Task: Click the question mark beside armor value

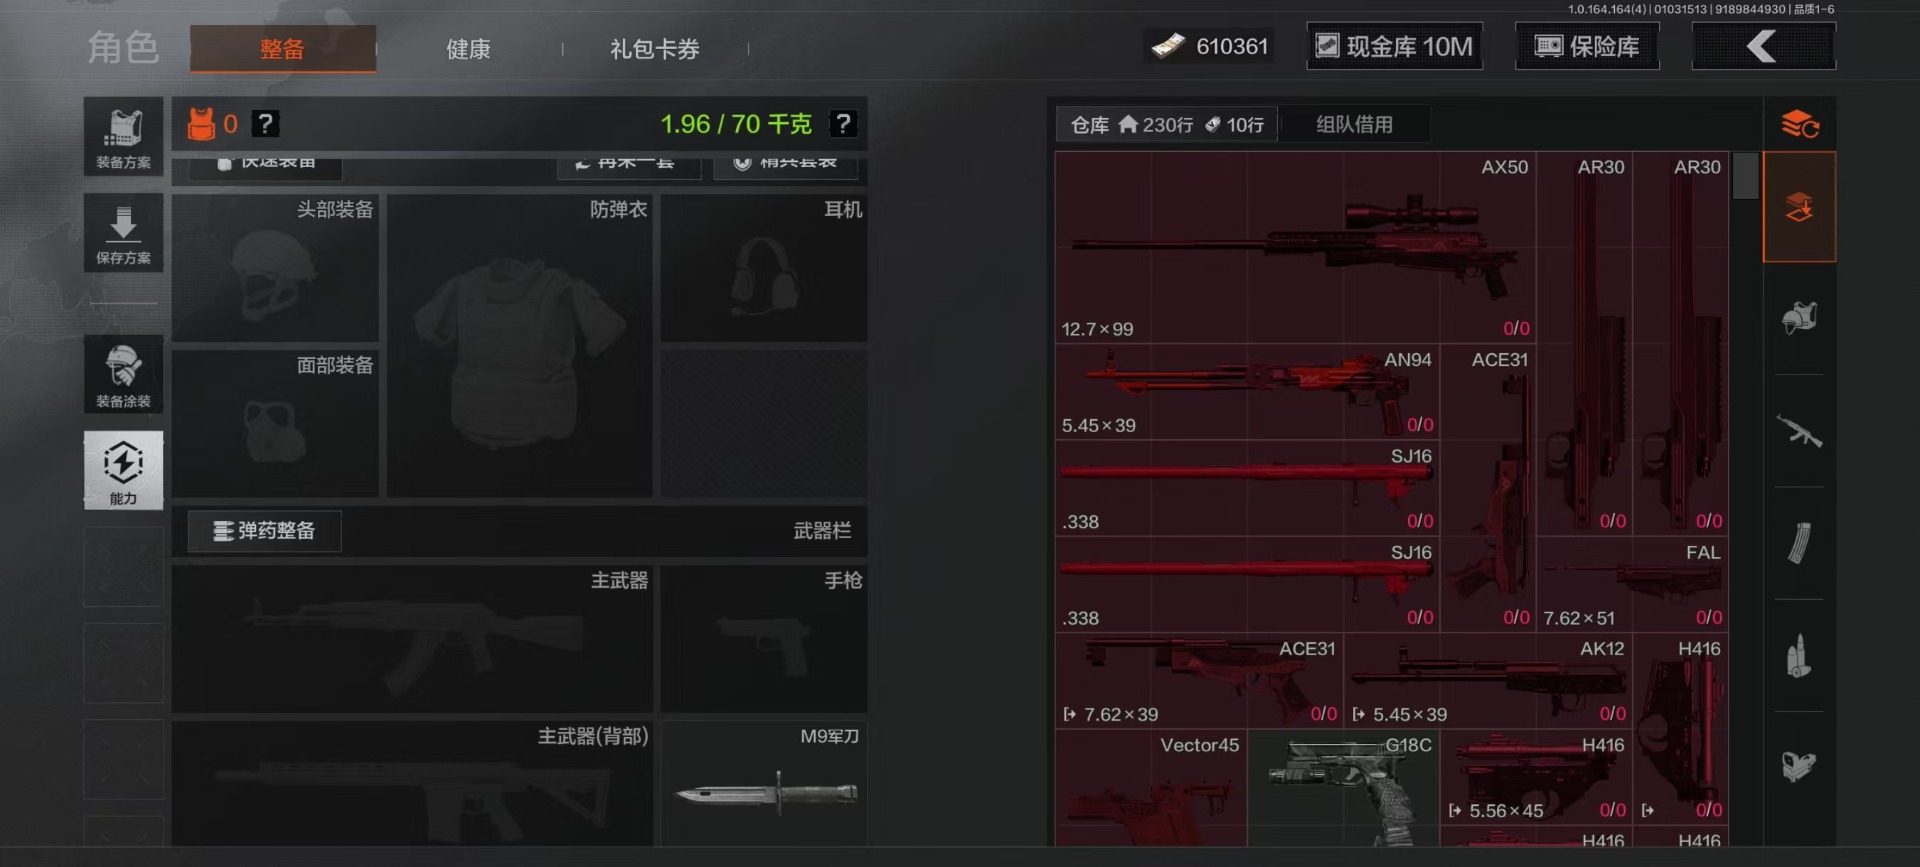Action: click(x=265, y=124)
